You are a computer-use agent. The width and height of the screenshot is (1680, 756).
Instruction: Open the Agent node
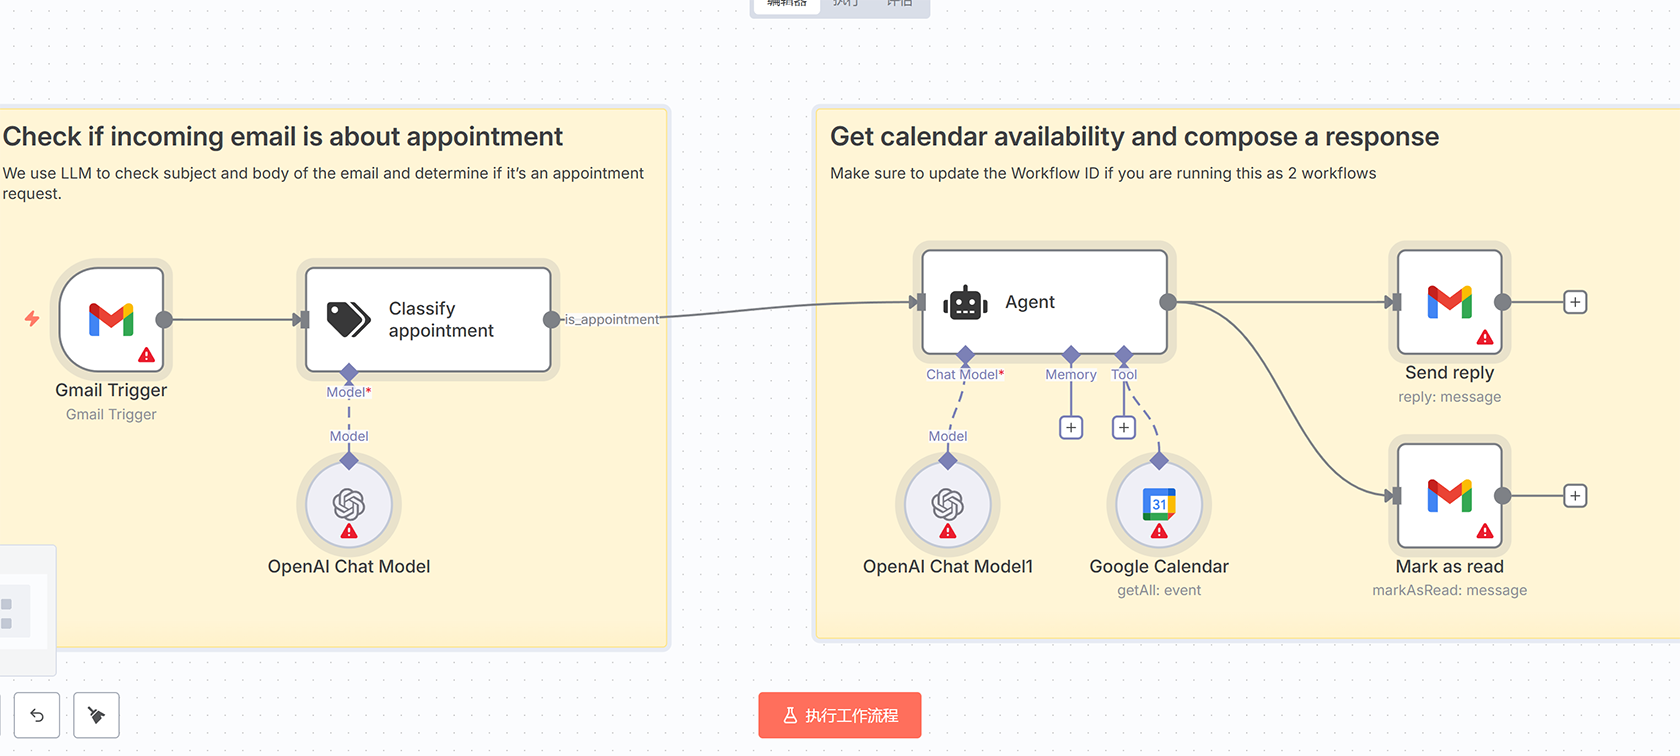tap(1044, 302)
